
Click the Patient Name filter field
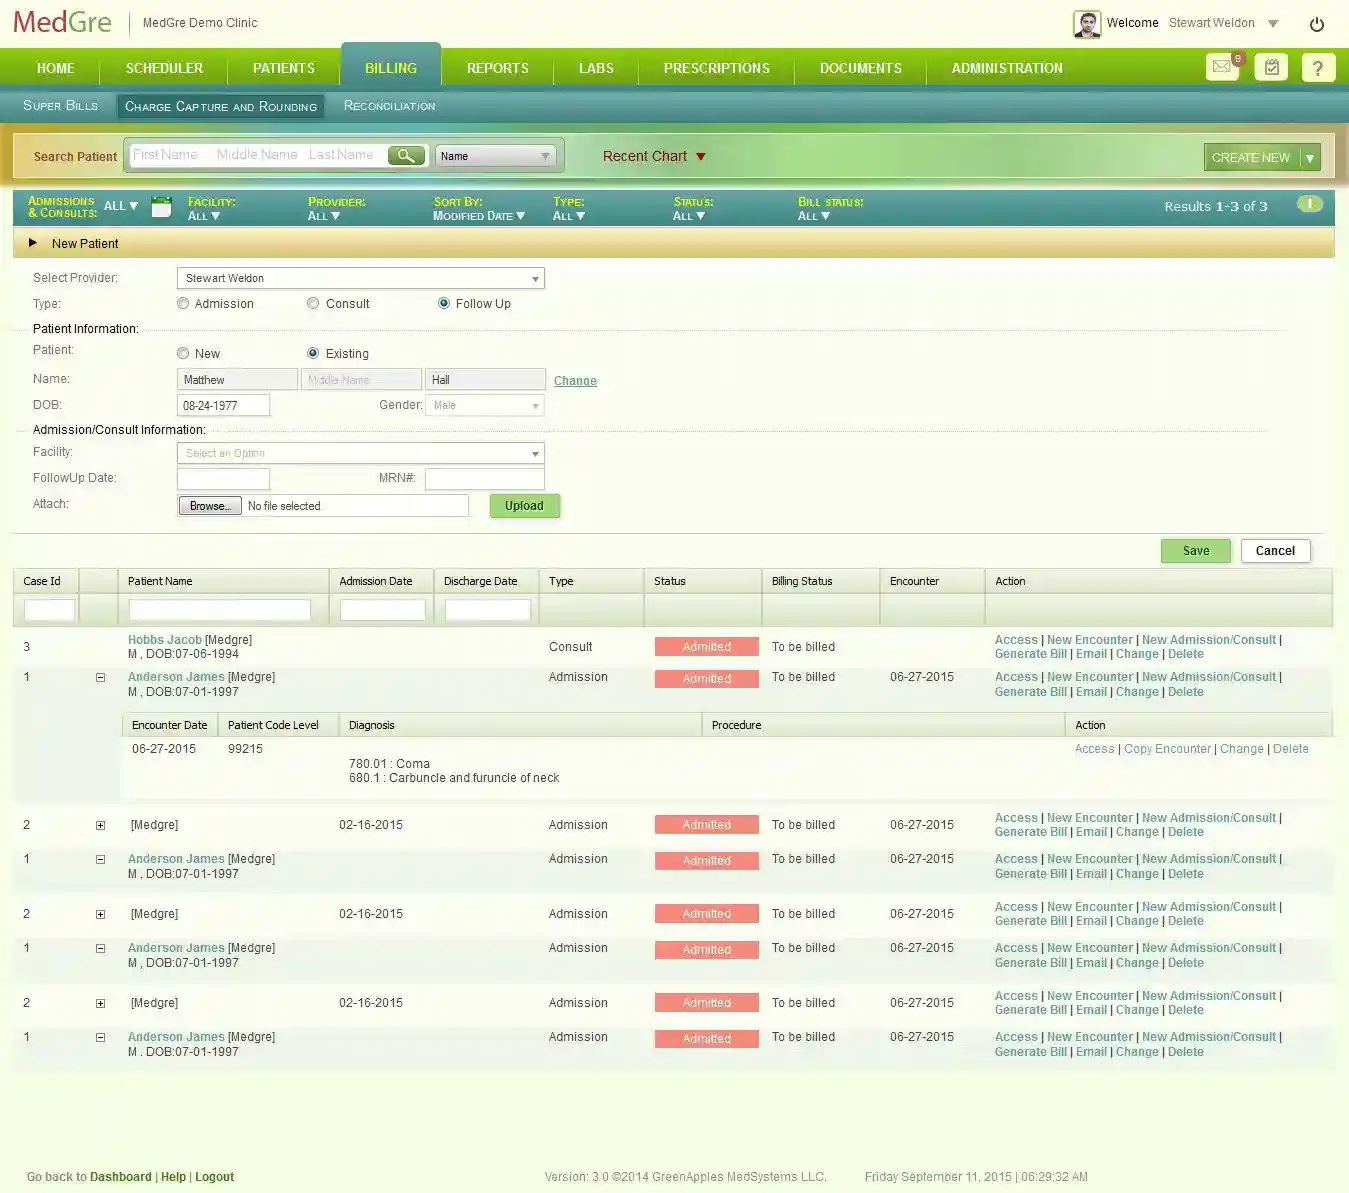coord(218,609)
